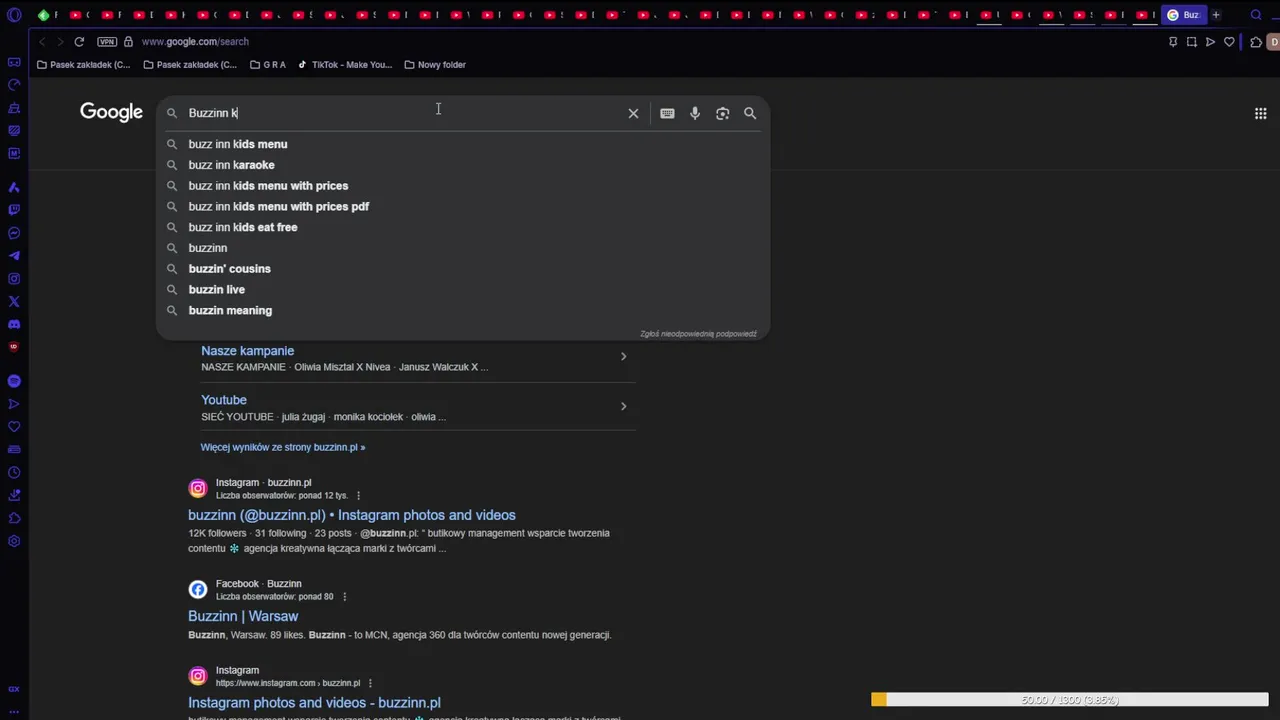The image size is (1280, 720).
Task: Clear the Google search box
Action: pyautogui.click(x=633, y=113)
